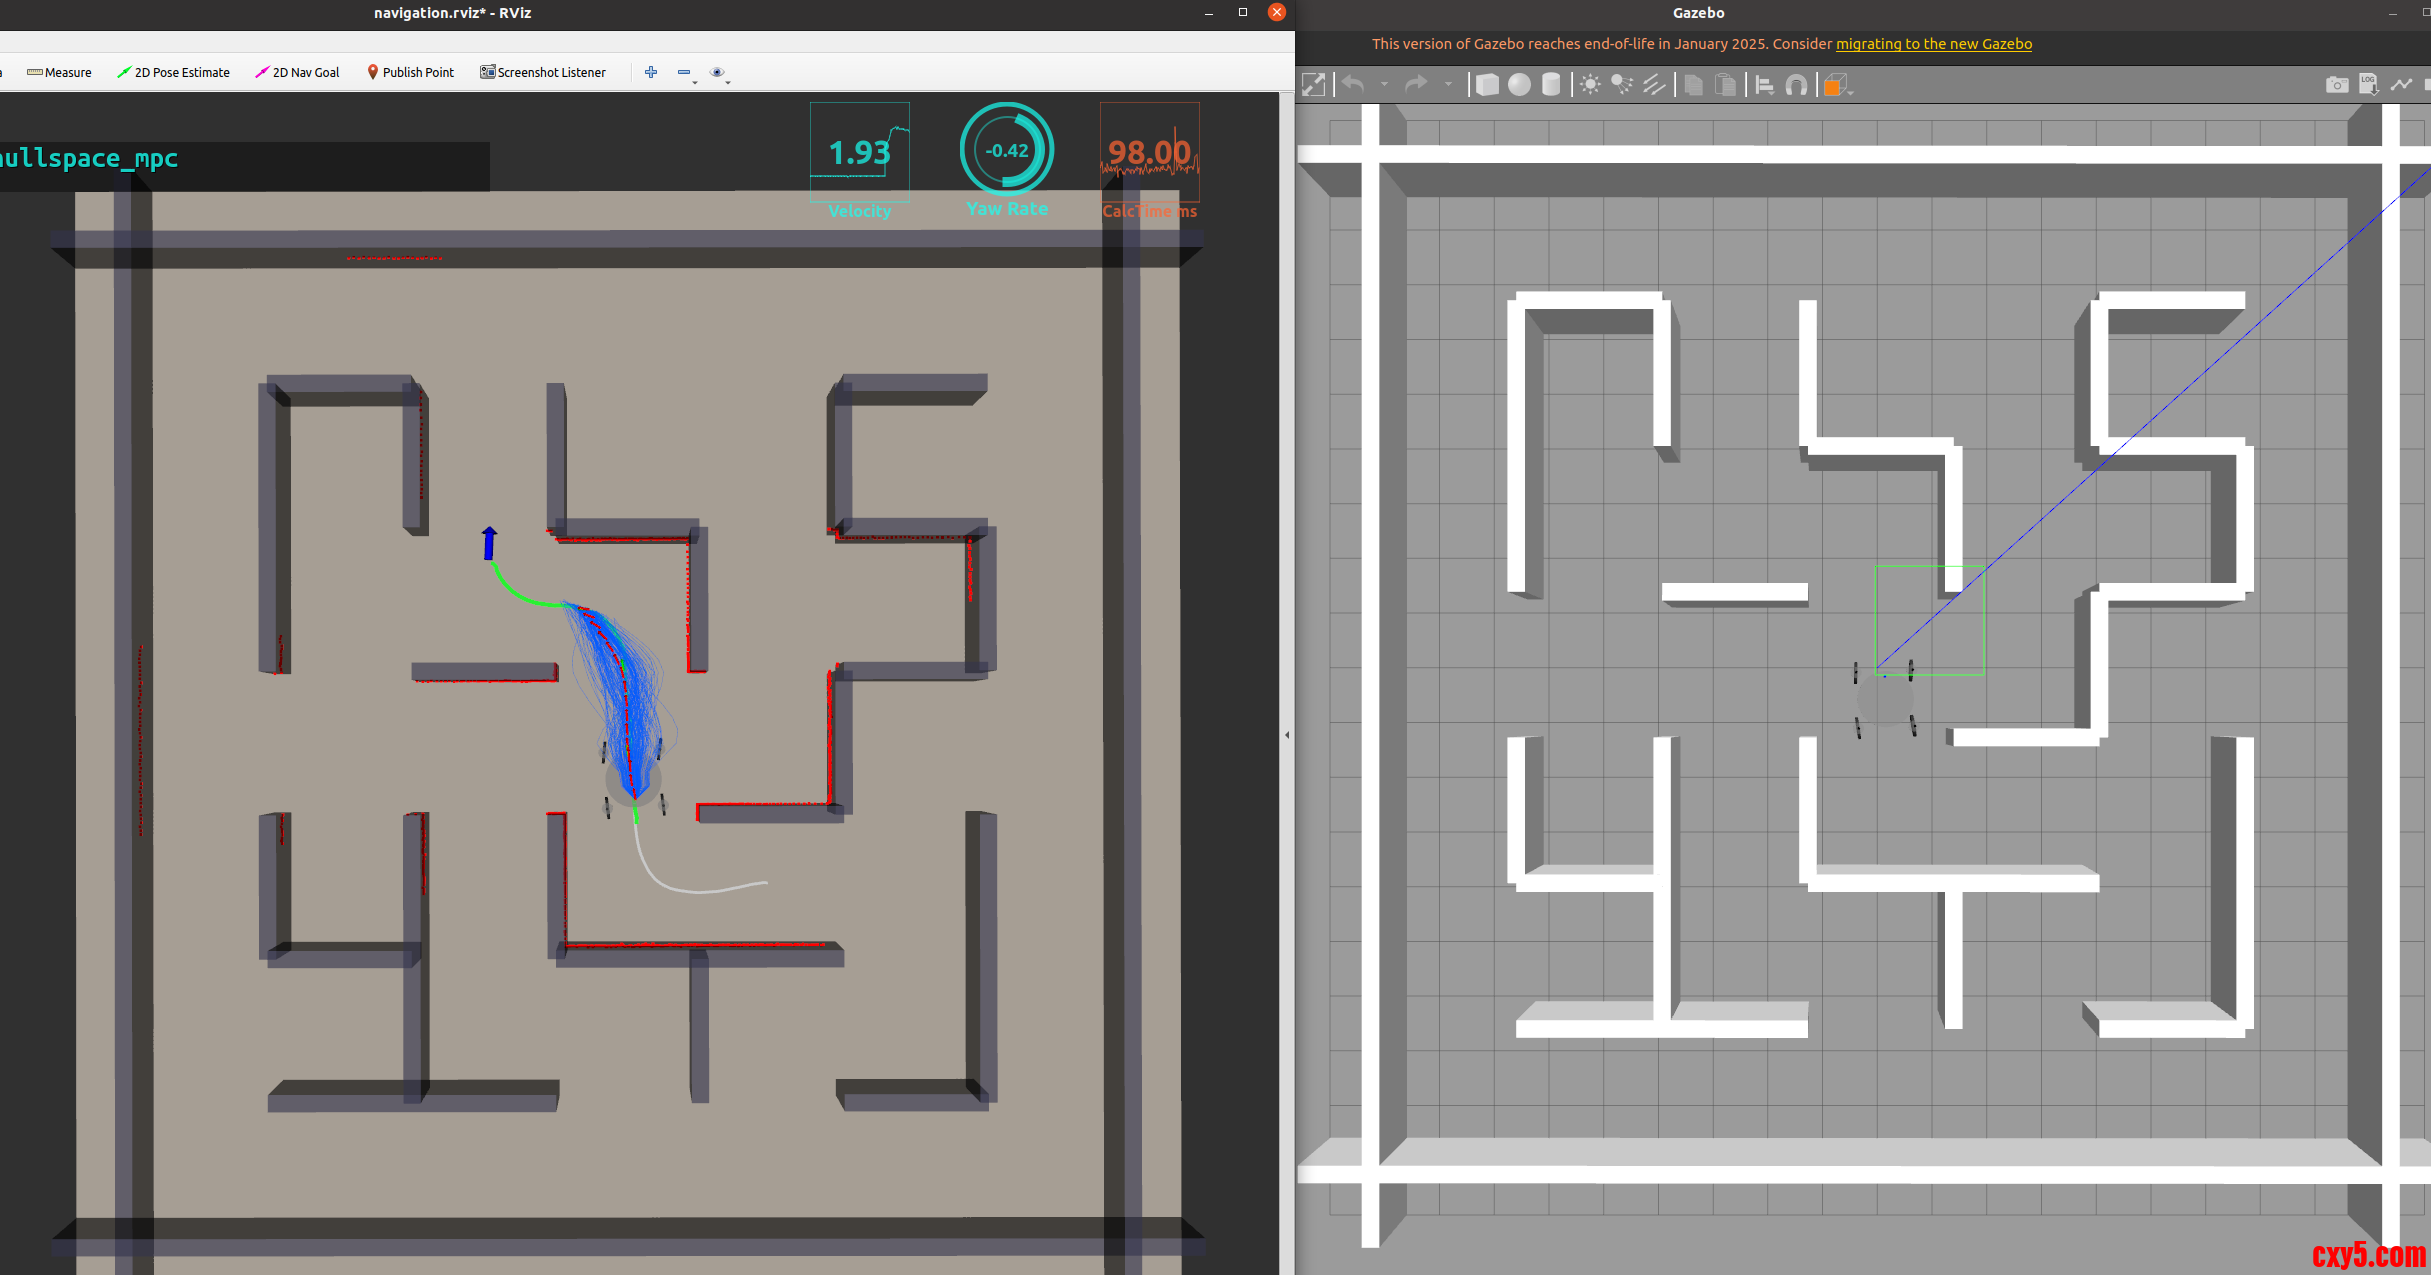Select the Publish Point tool

(410, 72)
